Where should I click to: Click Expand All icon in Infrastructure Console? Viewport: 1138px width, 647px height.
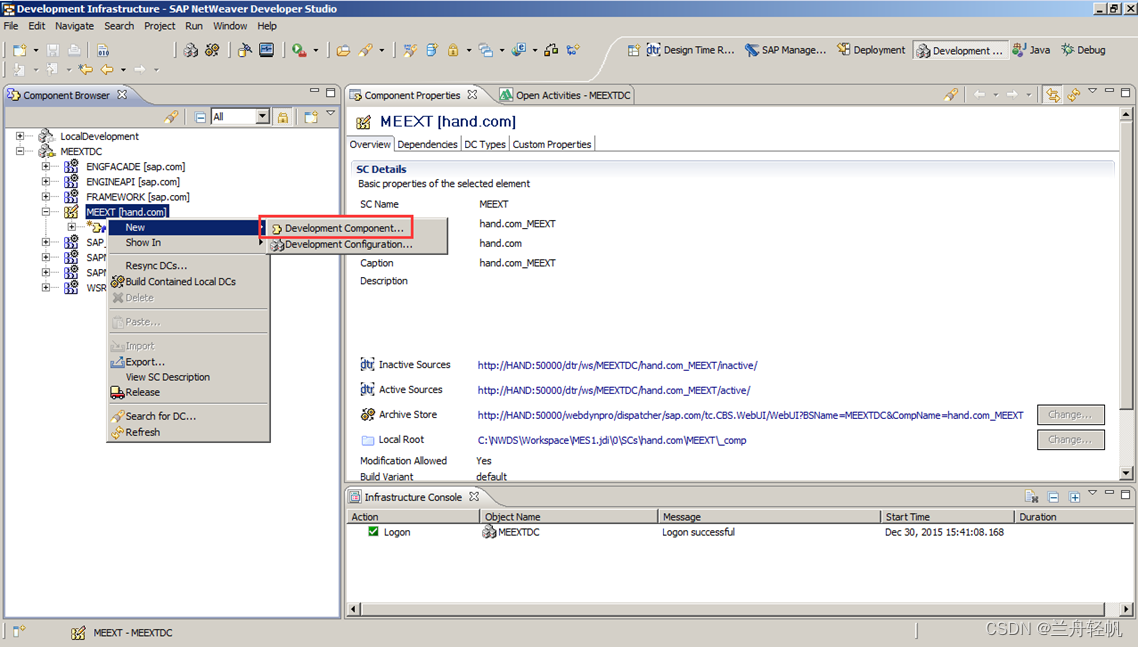coord(1074,497)
